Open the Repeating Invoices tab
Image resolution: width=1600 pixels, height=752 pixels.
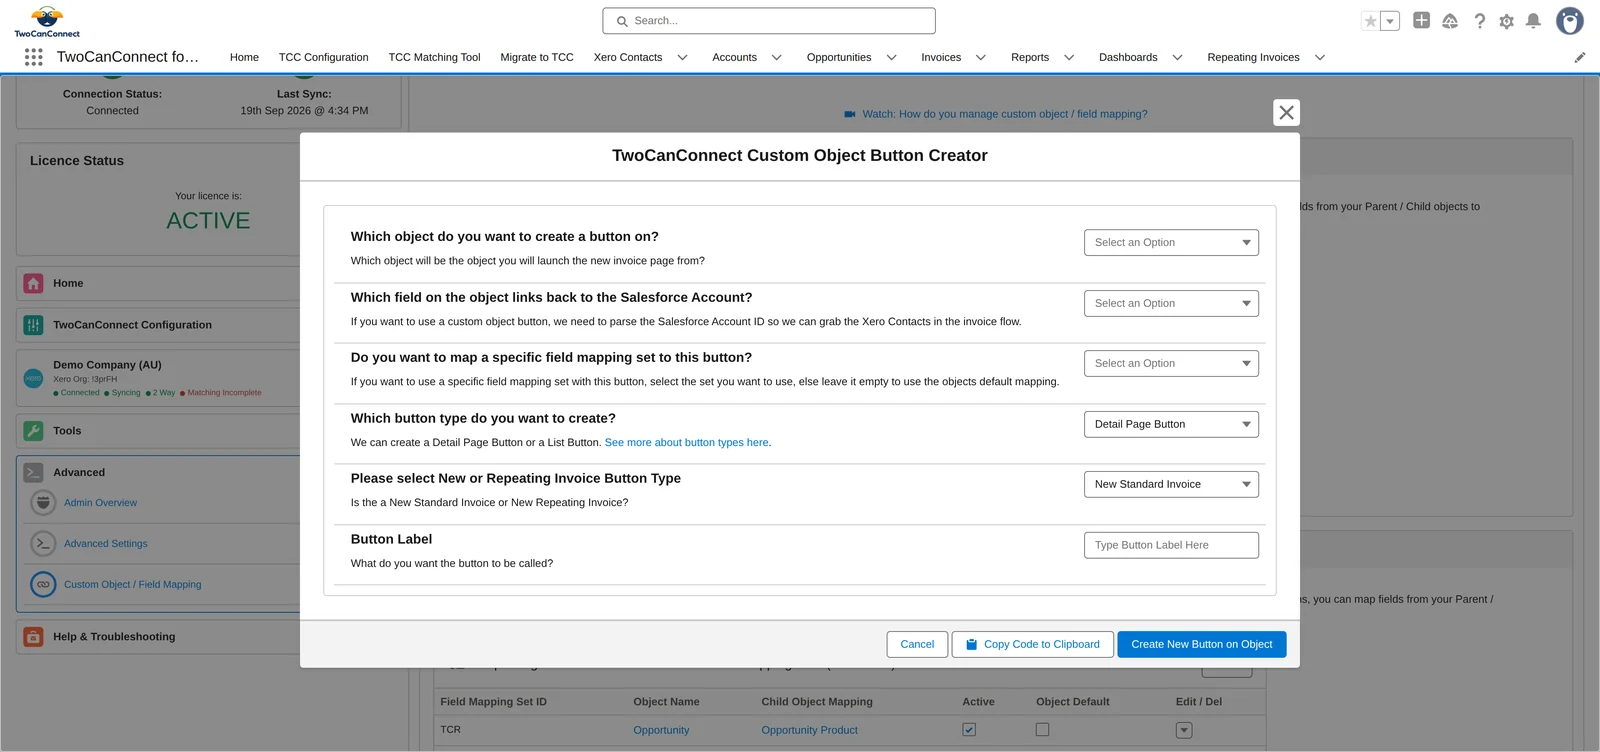click(1253, 58)
